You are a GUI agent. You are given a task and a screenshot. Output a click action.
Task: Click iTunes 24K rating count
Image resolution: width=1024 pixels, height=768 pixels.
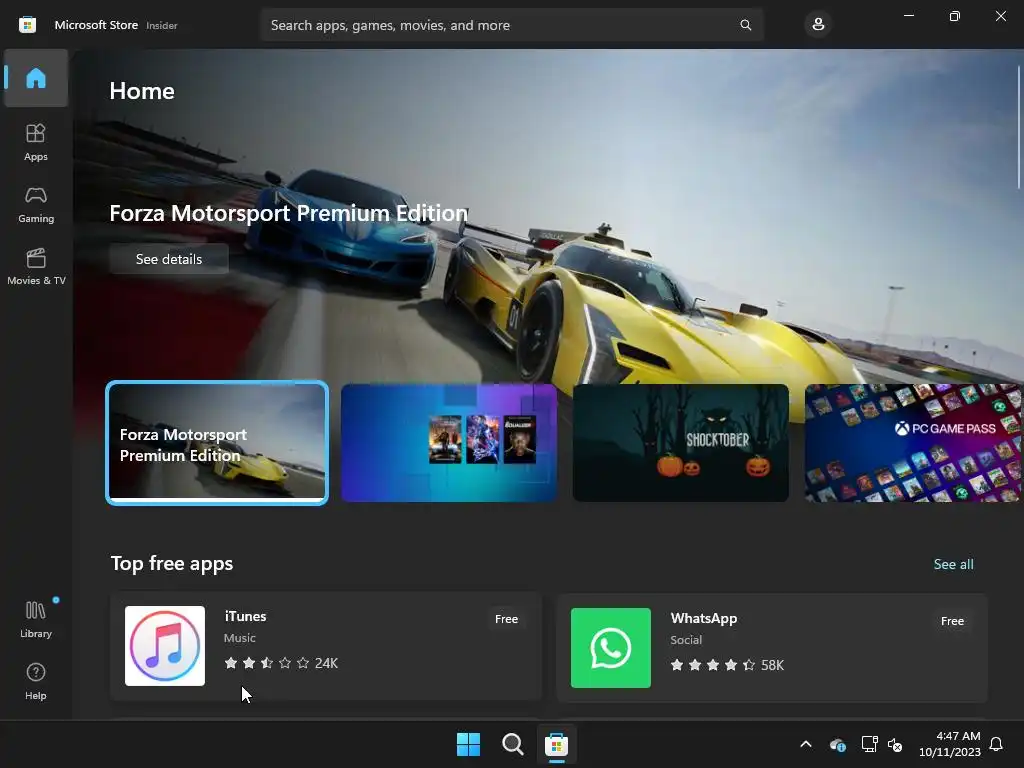coord(327,663)
